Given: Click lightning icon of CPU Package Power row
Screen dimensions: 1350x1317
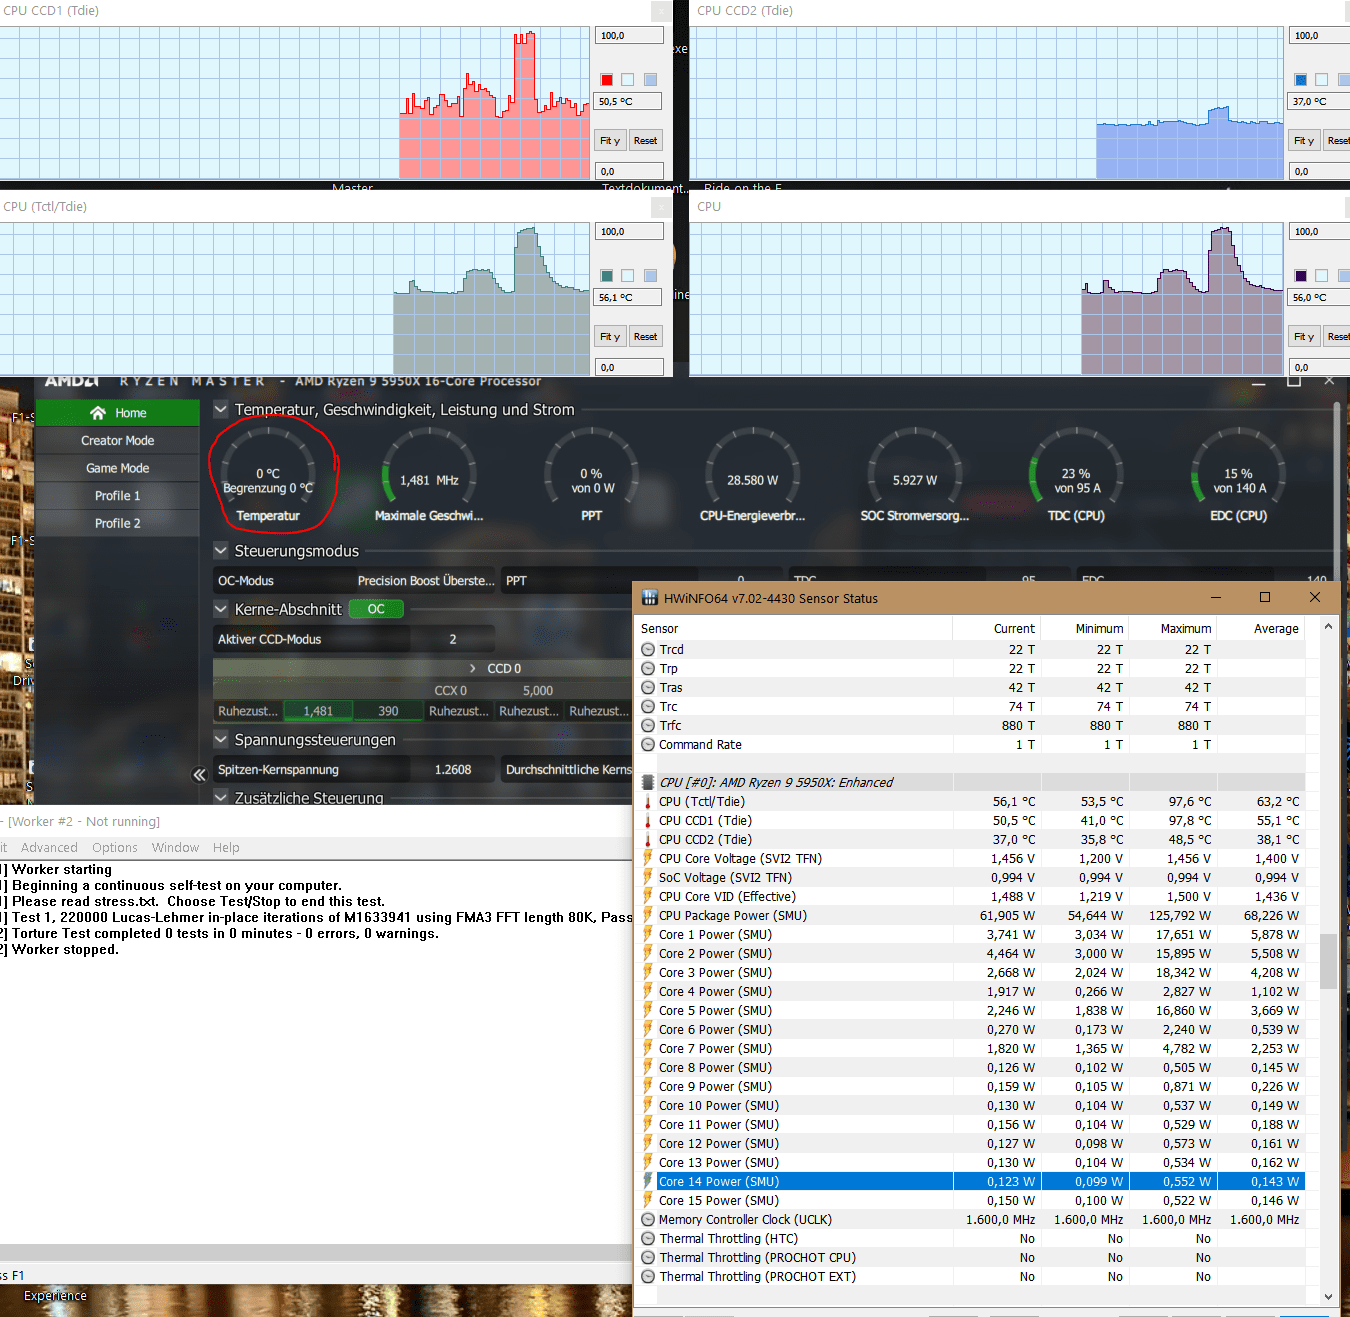Looking at the screenshot, I should [x=648, y=916].
